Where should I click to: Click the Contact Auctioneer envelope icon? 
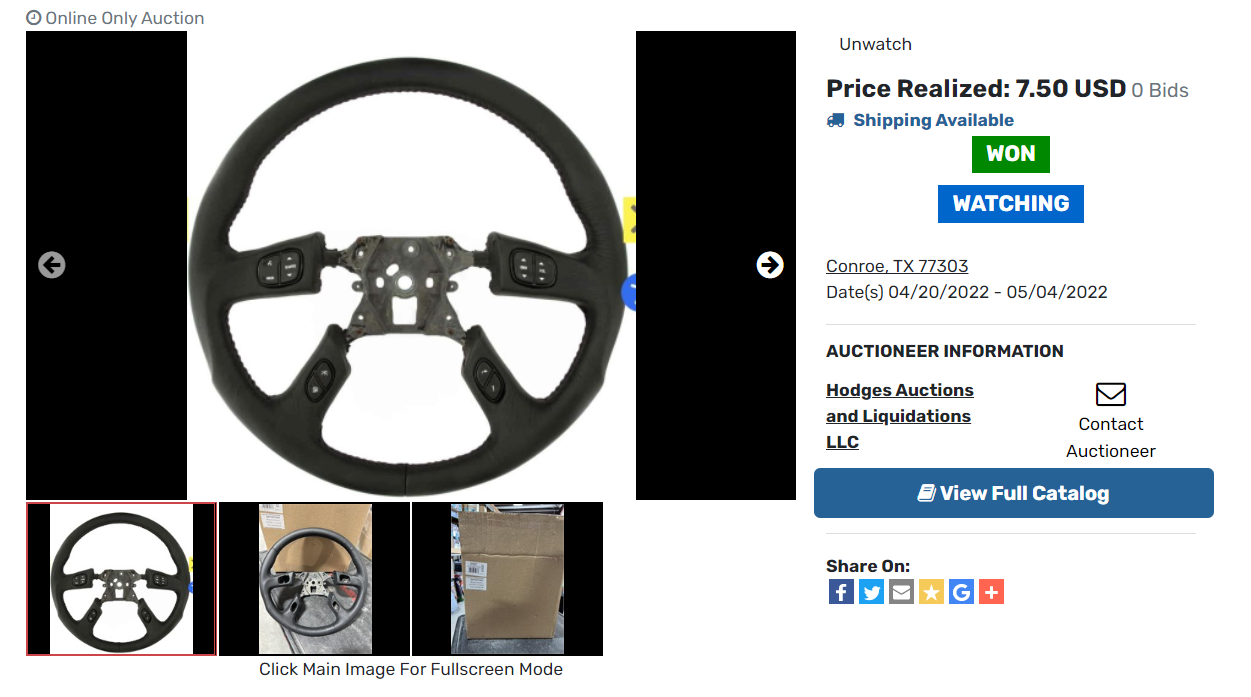(x=1111, y=394)
